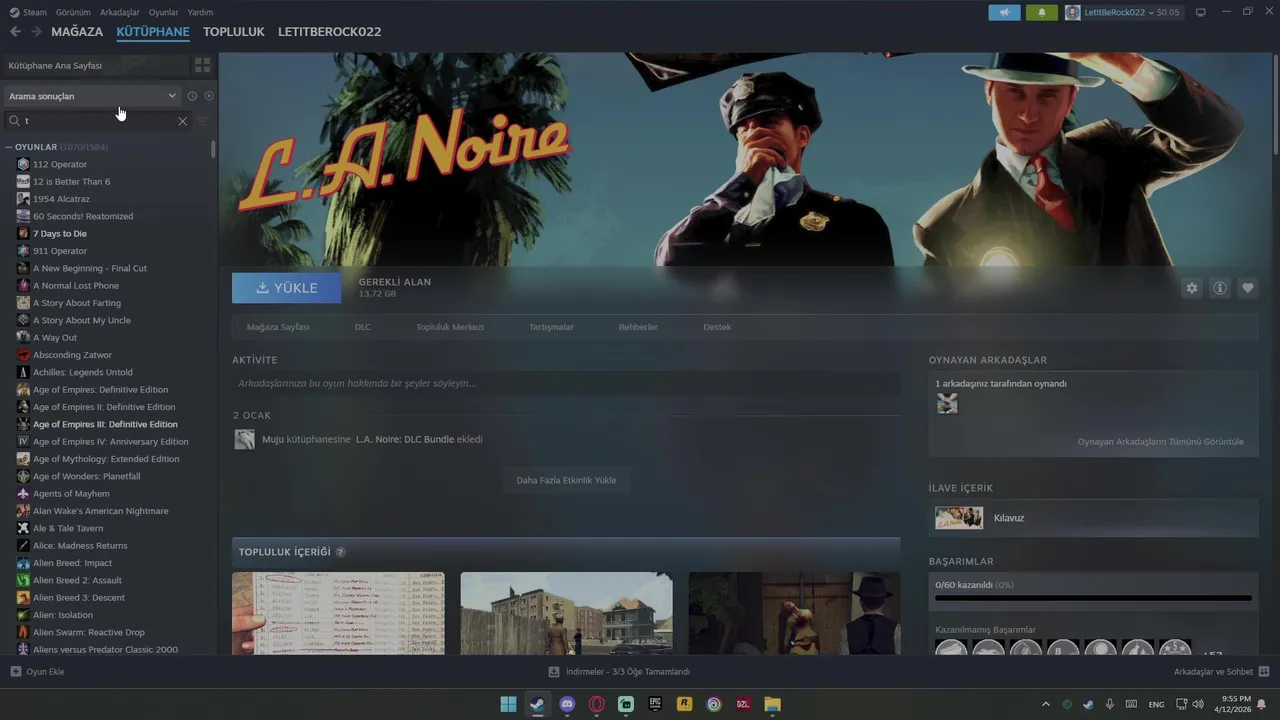Open the 'Topluluk Merkezi' link
1280x720 pixels.
(450, 327)
